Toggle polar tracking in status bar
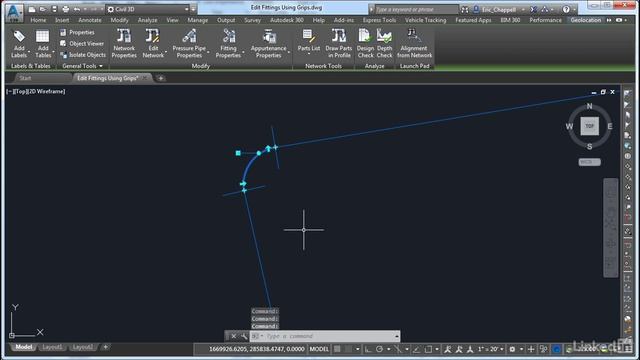Viewport: 640px width, 360px height. point(380,349)
